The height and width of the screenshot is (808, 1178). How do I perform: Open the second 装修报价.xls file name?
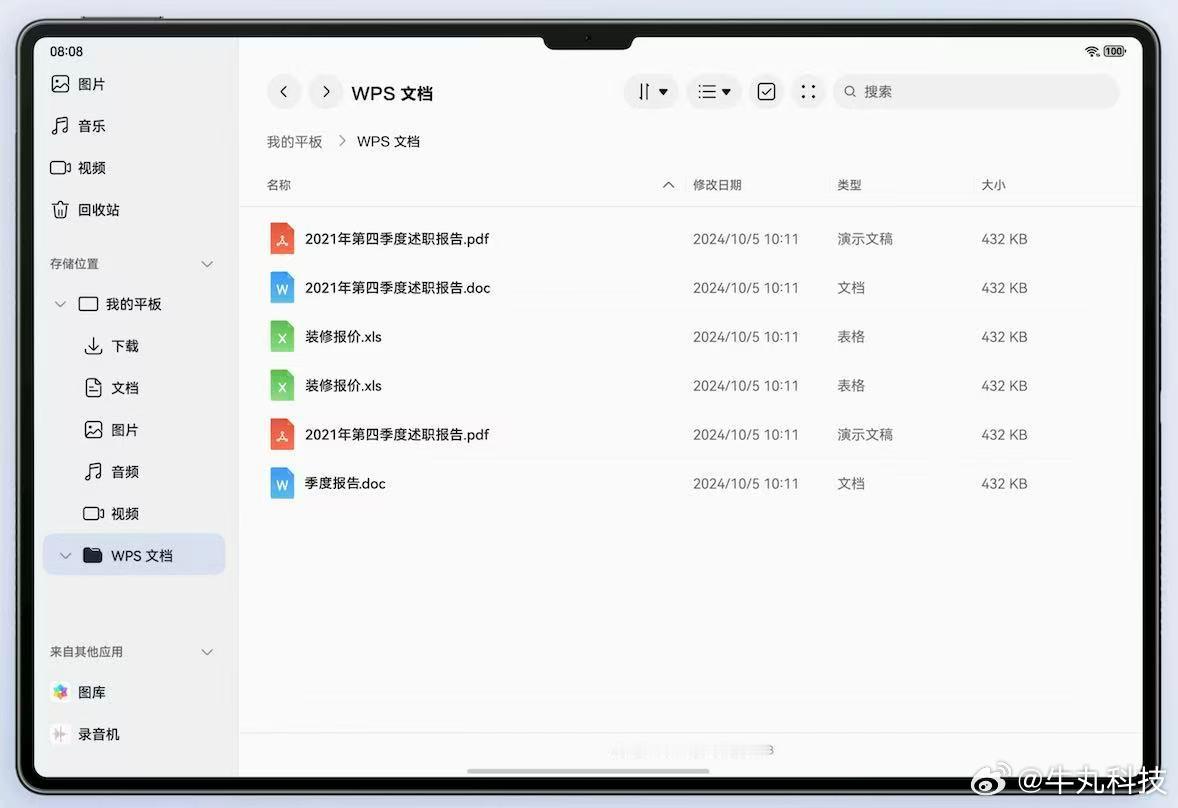click(343, 385)
